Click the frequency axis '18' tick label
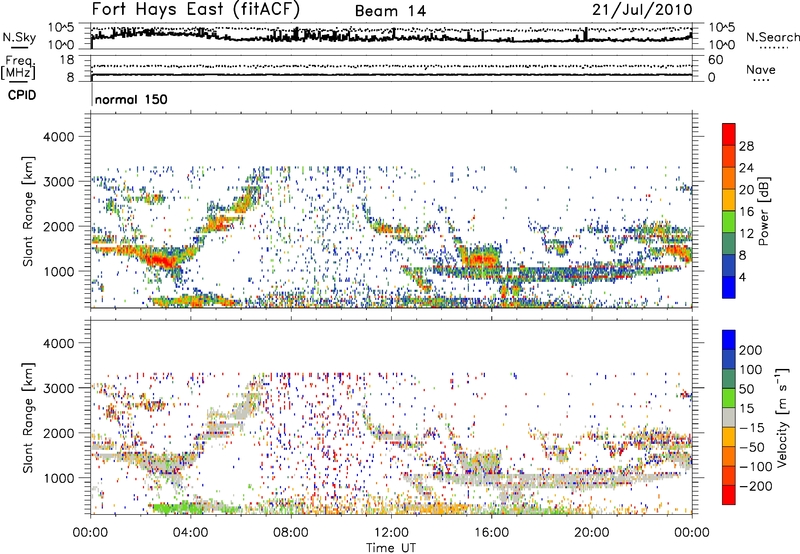Viewport: 800px width, 554px height. point(66,60)
